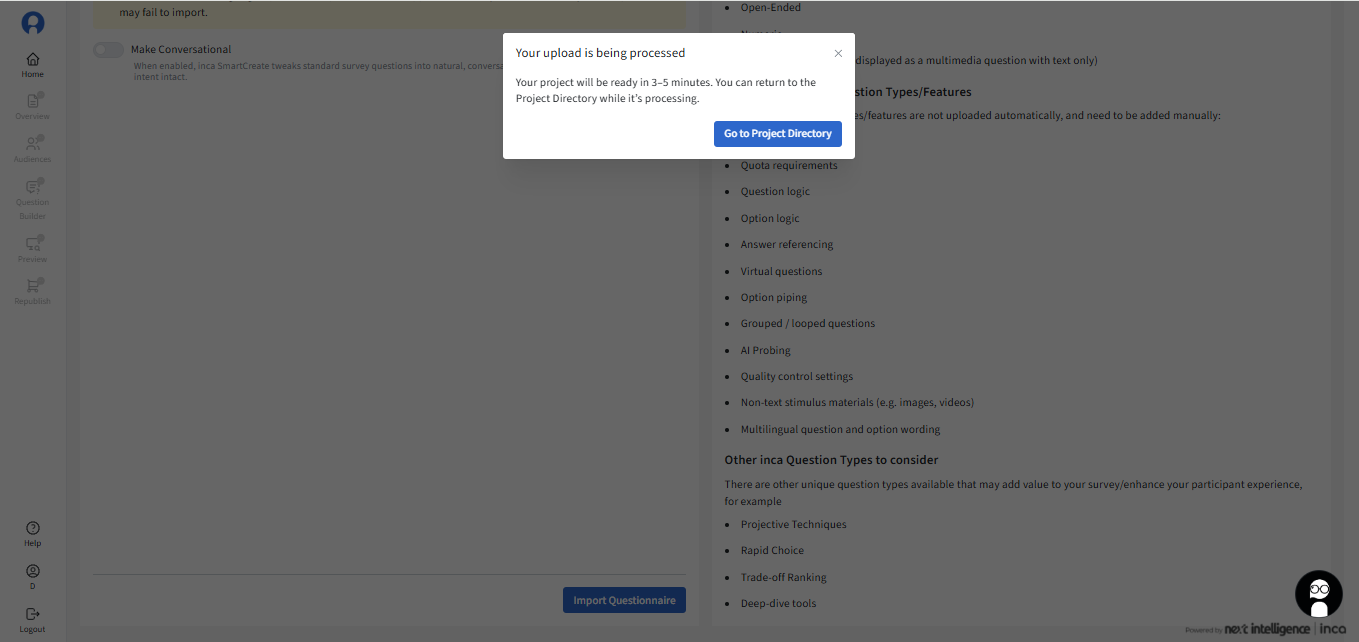The width and height of the screenshot is (1359, 642).
Task: Open the Help section
Action: pos(33,534)
